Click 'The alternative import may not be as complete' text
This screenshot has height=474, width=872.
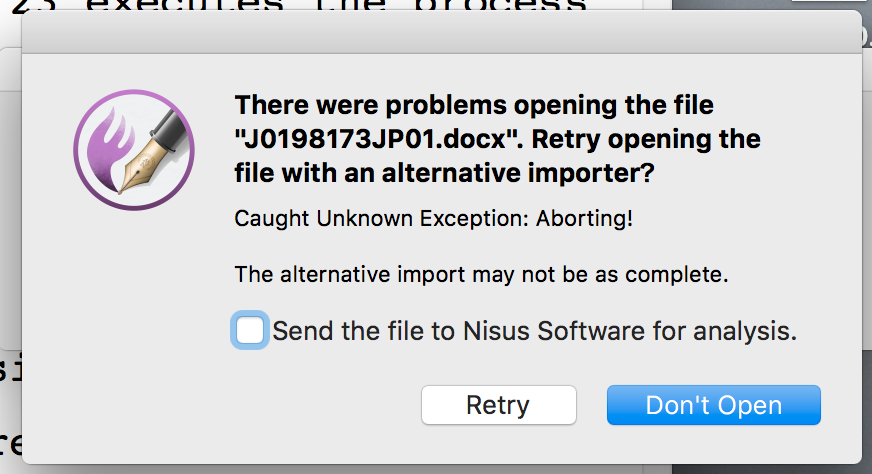(x=481, y=274)
